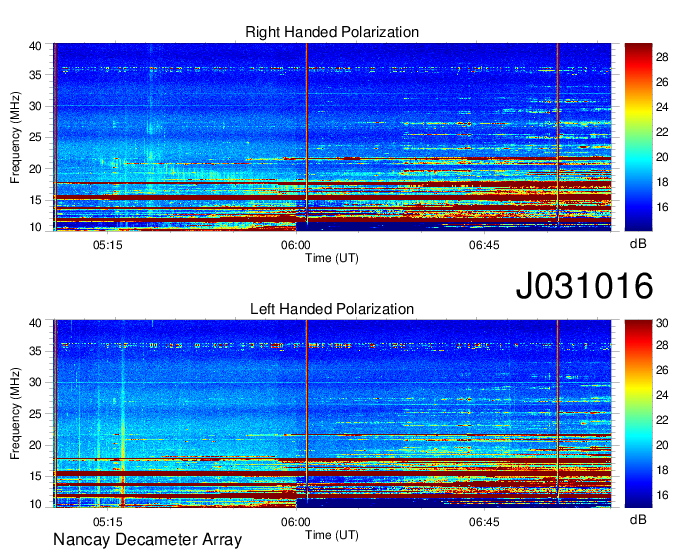The image size is (680, 552).
Task: Click the 06:45 time label under bottom plot
Action: 484,522
